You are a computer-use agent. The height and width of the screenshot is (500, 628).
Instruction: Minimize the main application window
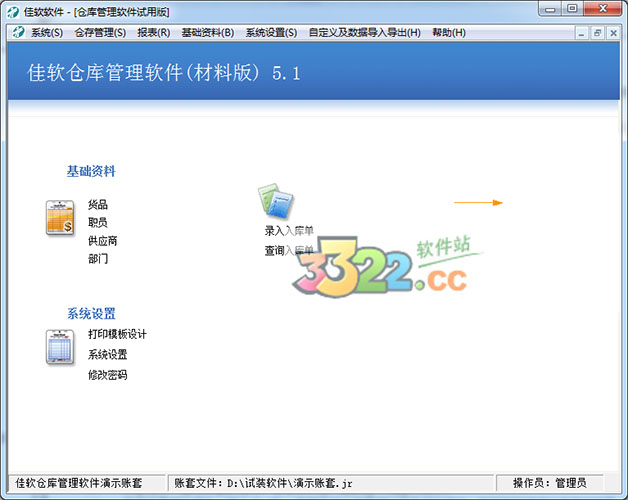550,9
